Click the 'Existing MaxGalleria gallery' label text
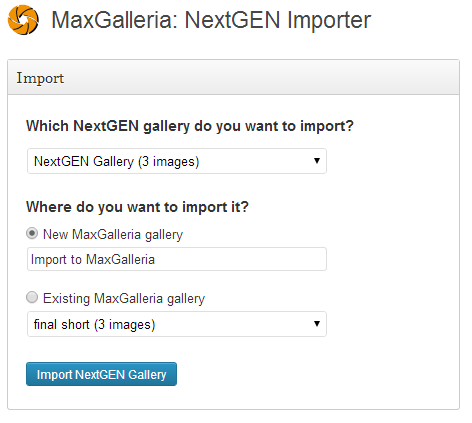Screen dimensions: 472x423 (124, 298)
